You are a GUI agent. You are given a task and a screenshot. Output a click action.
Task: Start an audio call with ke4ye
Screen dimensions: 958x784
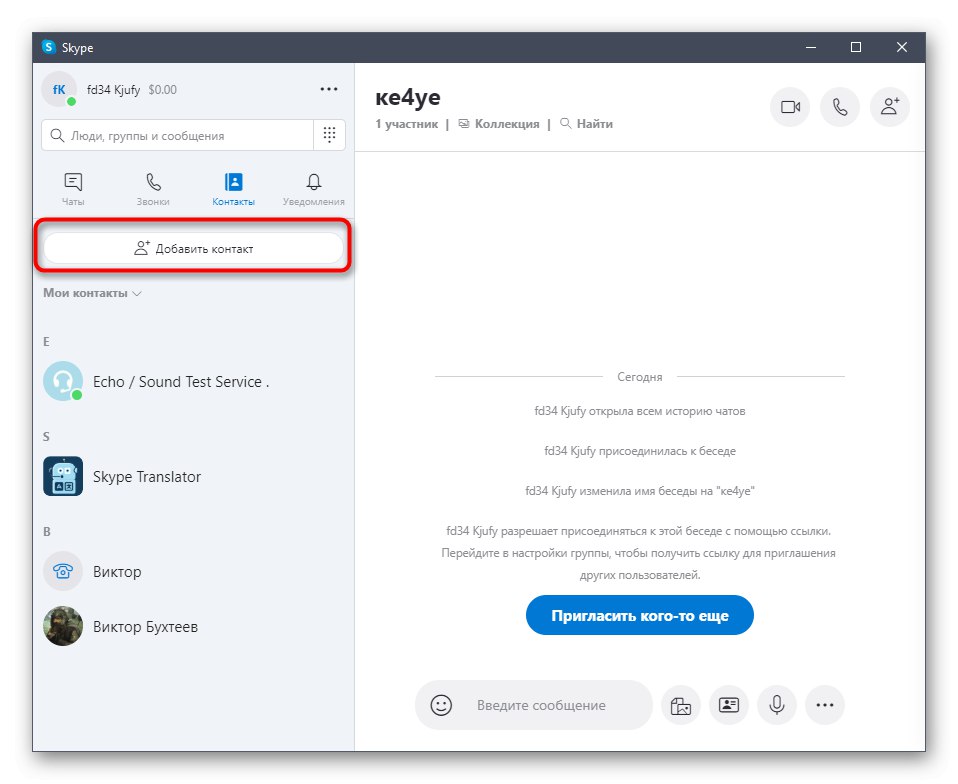tap(840, 107)
